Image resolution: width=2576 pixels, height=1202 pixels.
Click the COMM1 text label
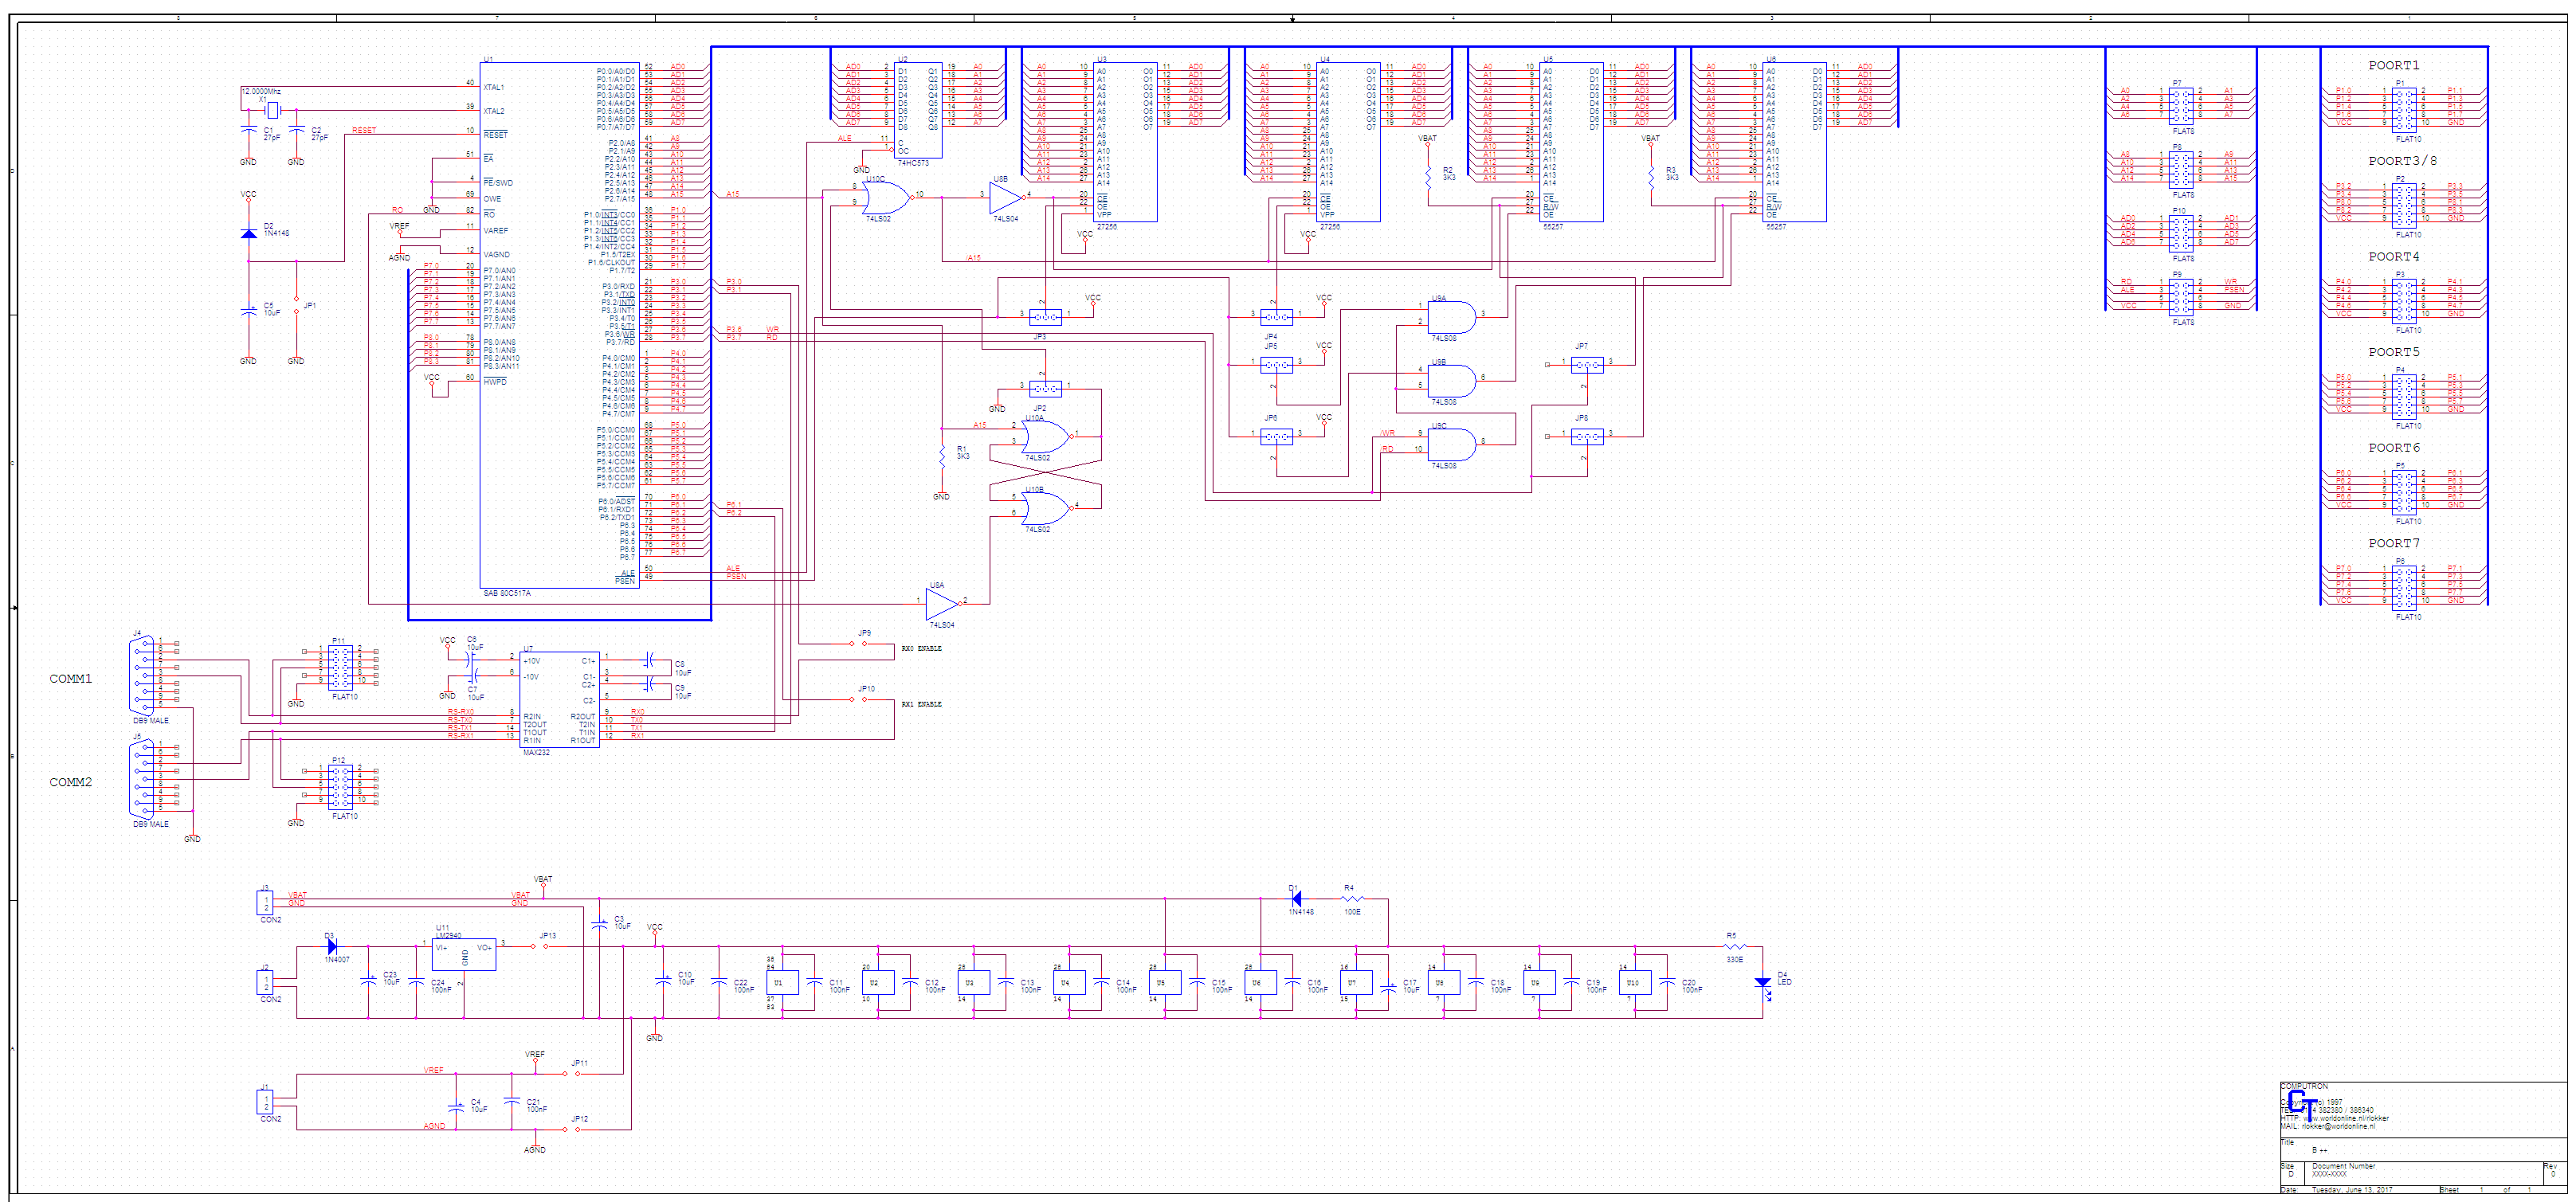point(70,679)
